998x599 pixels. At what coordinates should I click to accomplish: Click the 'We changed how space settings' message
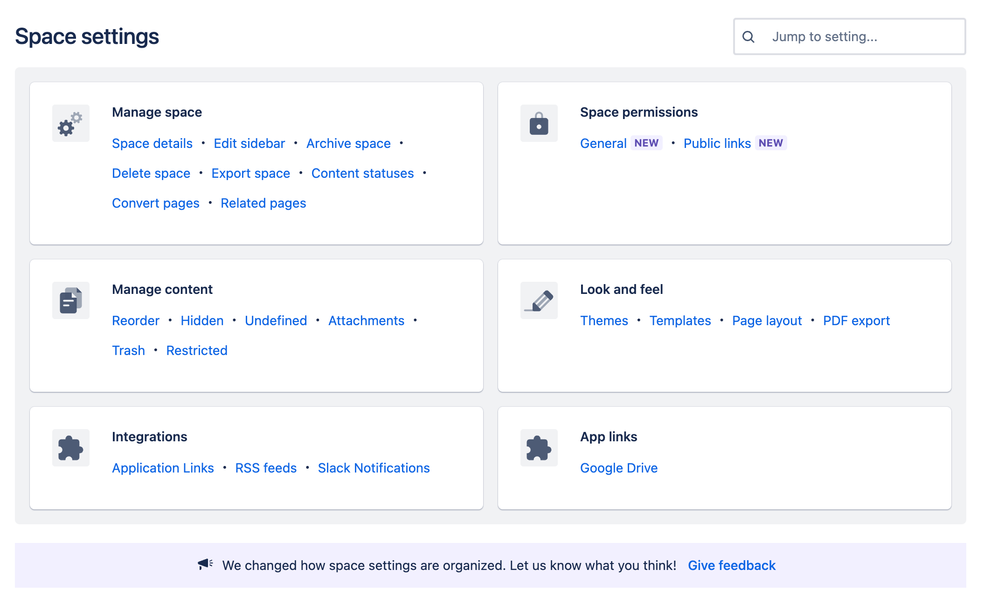(x=449, y=565)
